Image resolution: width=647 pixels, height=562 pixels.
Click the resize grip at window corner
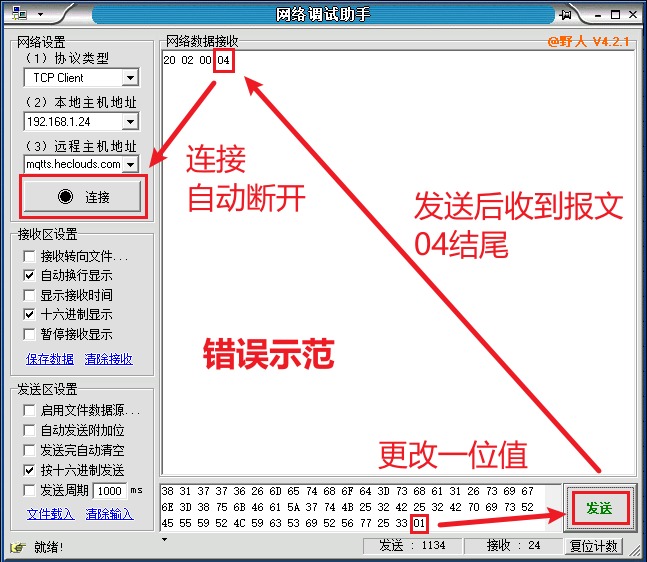pyautogui.click(x=635, y=550)
